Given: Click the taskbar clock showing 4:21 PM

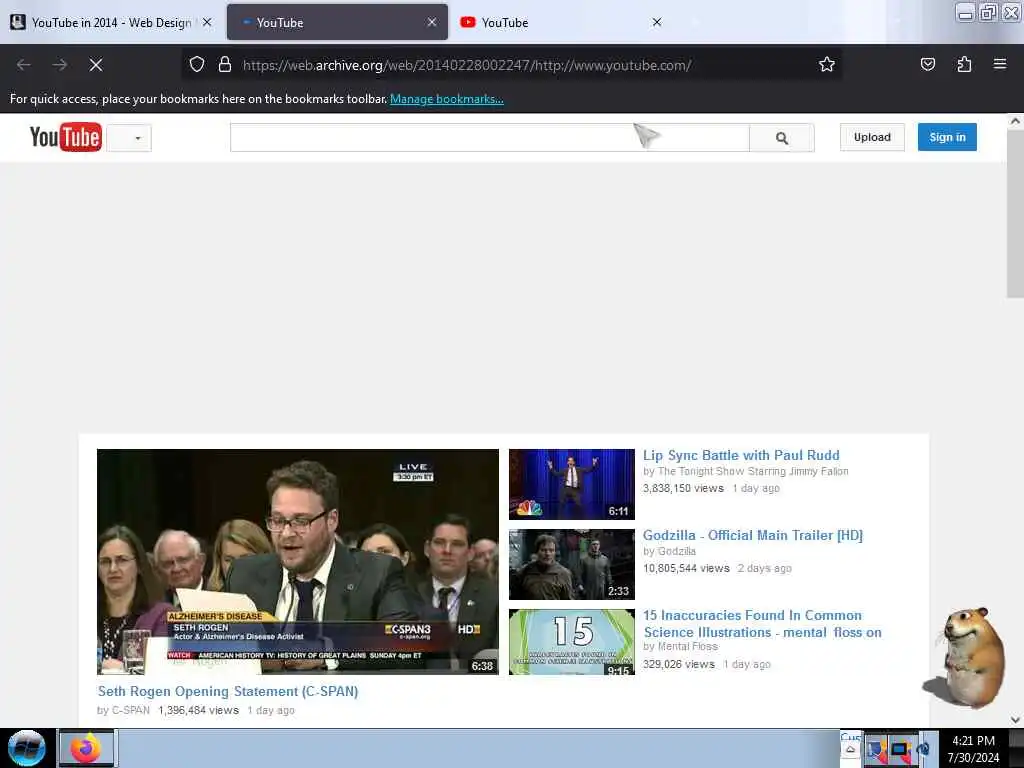Looking at the screenshot, I should 973,749.
